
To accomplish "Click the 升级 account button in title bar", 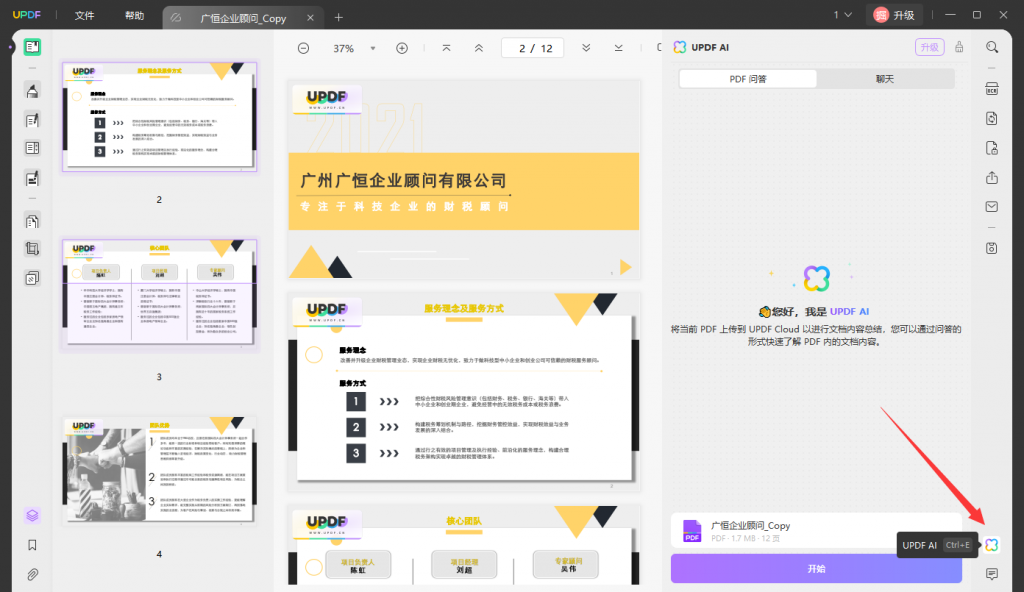I will point(893,14).
